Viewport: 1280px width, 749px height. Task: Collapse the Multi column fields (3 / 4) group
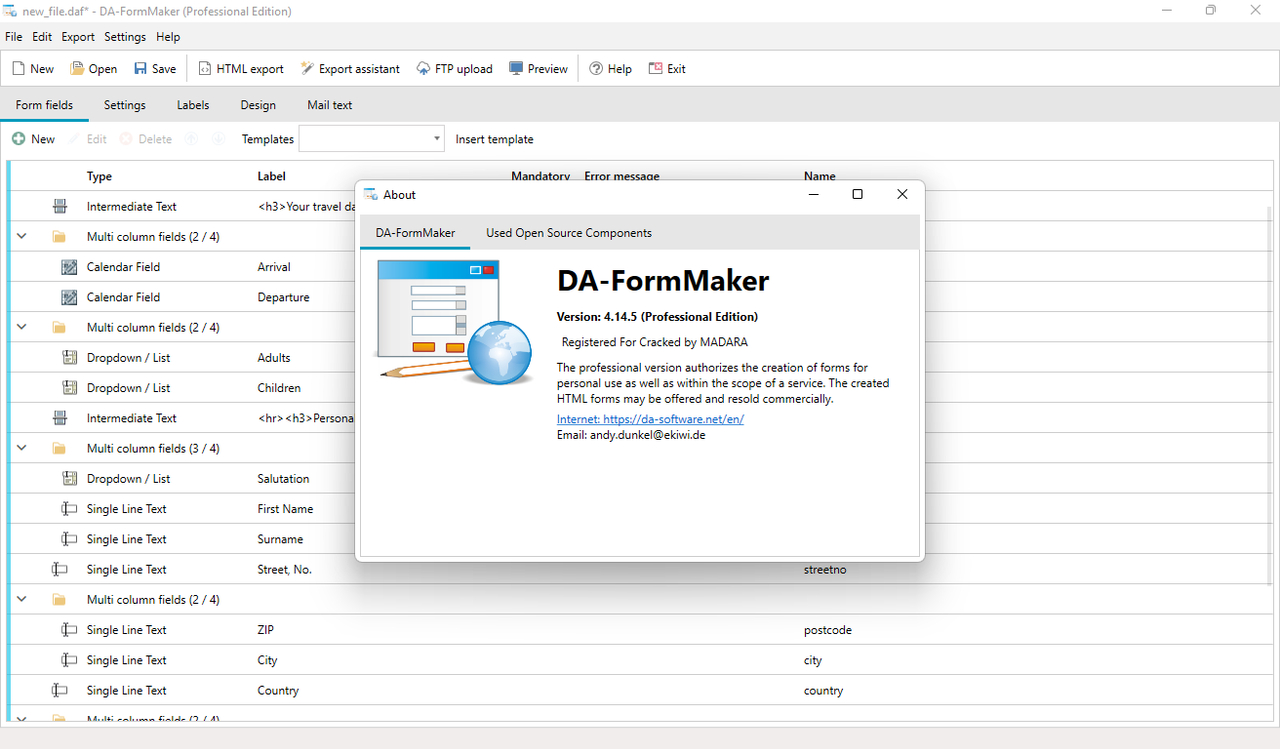point(22,448)
